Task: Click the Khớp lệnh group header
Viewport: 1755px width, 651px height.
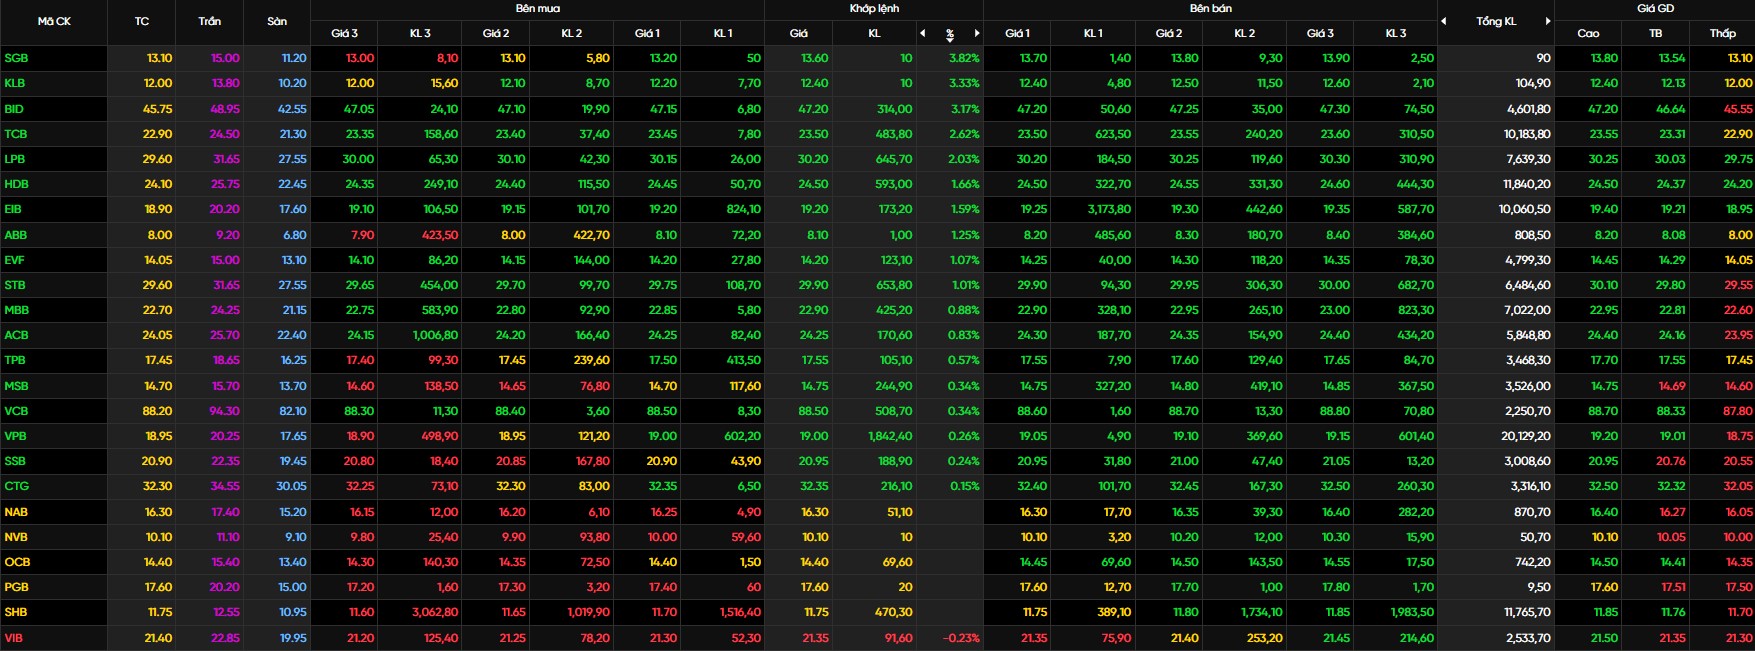Action: coord(874,8)
